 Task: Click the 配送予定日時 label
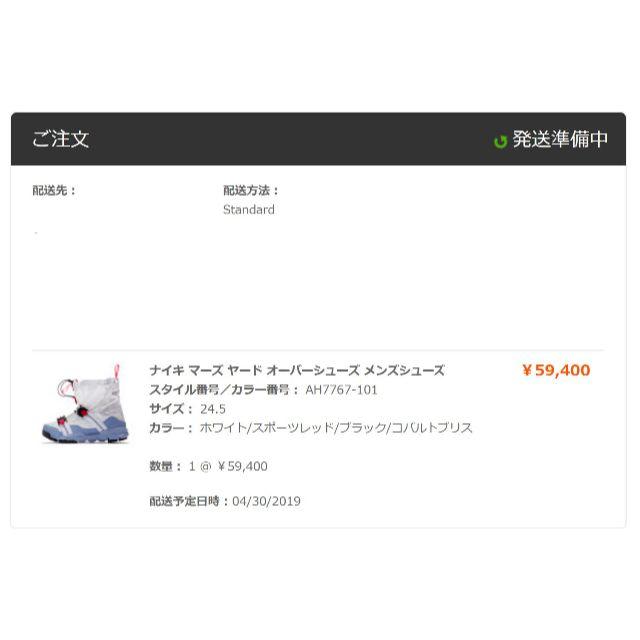(x=189, y=501)
